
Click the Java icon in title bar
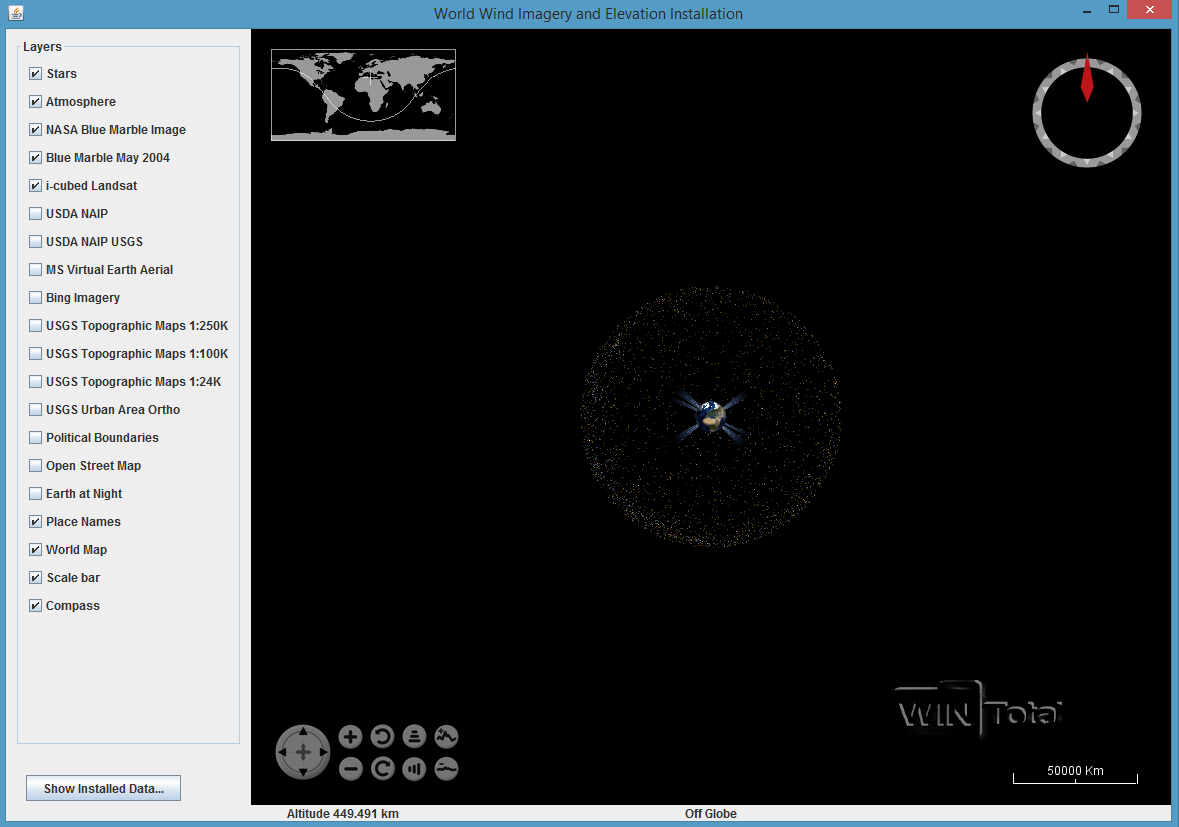[x=16, y=13]
